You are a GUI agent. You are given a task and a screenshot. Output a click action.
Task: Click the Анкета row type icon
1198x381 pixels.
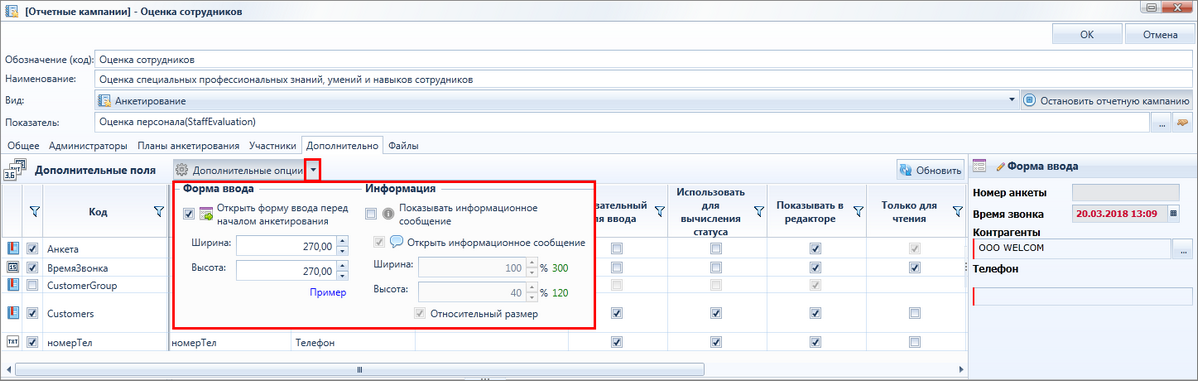[13, 248]
